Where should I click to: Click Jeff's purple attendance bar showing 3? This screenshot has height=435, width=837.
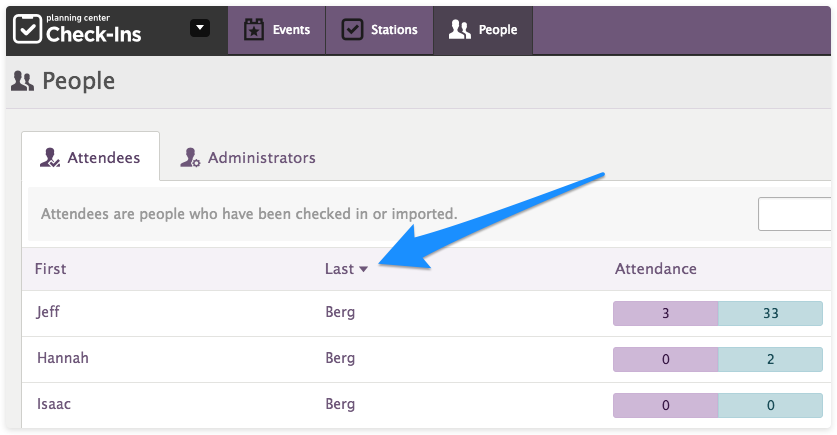pos(665,314)
